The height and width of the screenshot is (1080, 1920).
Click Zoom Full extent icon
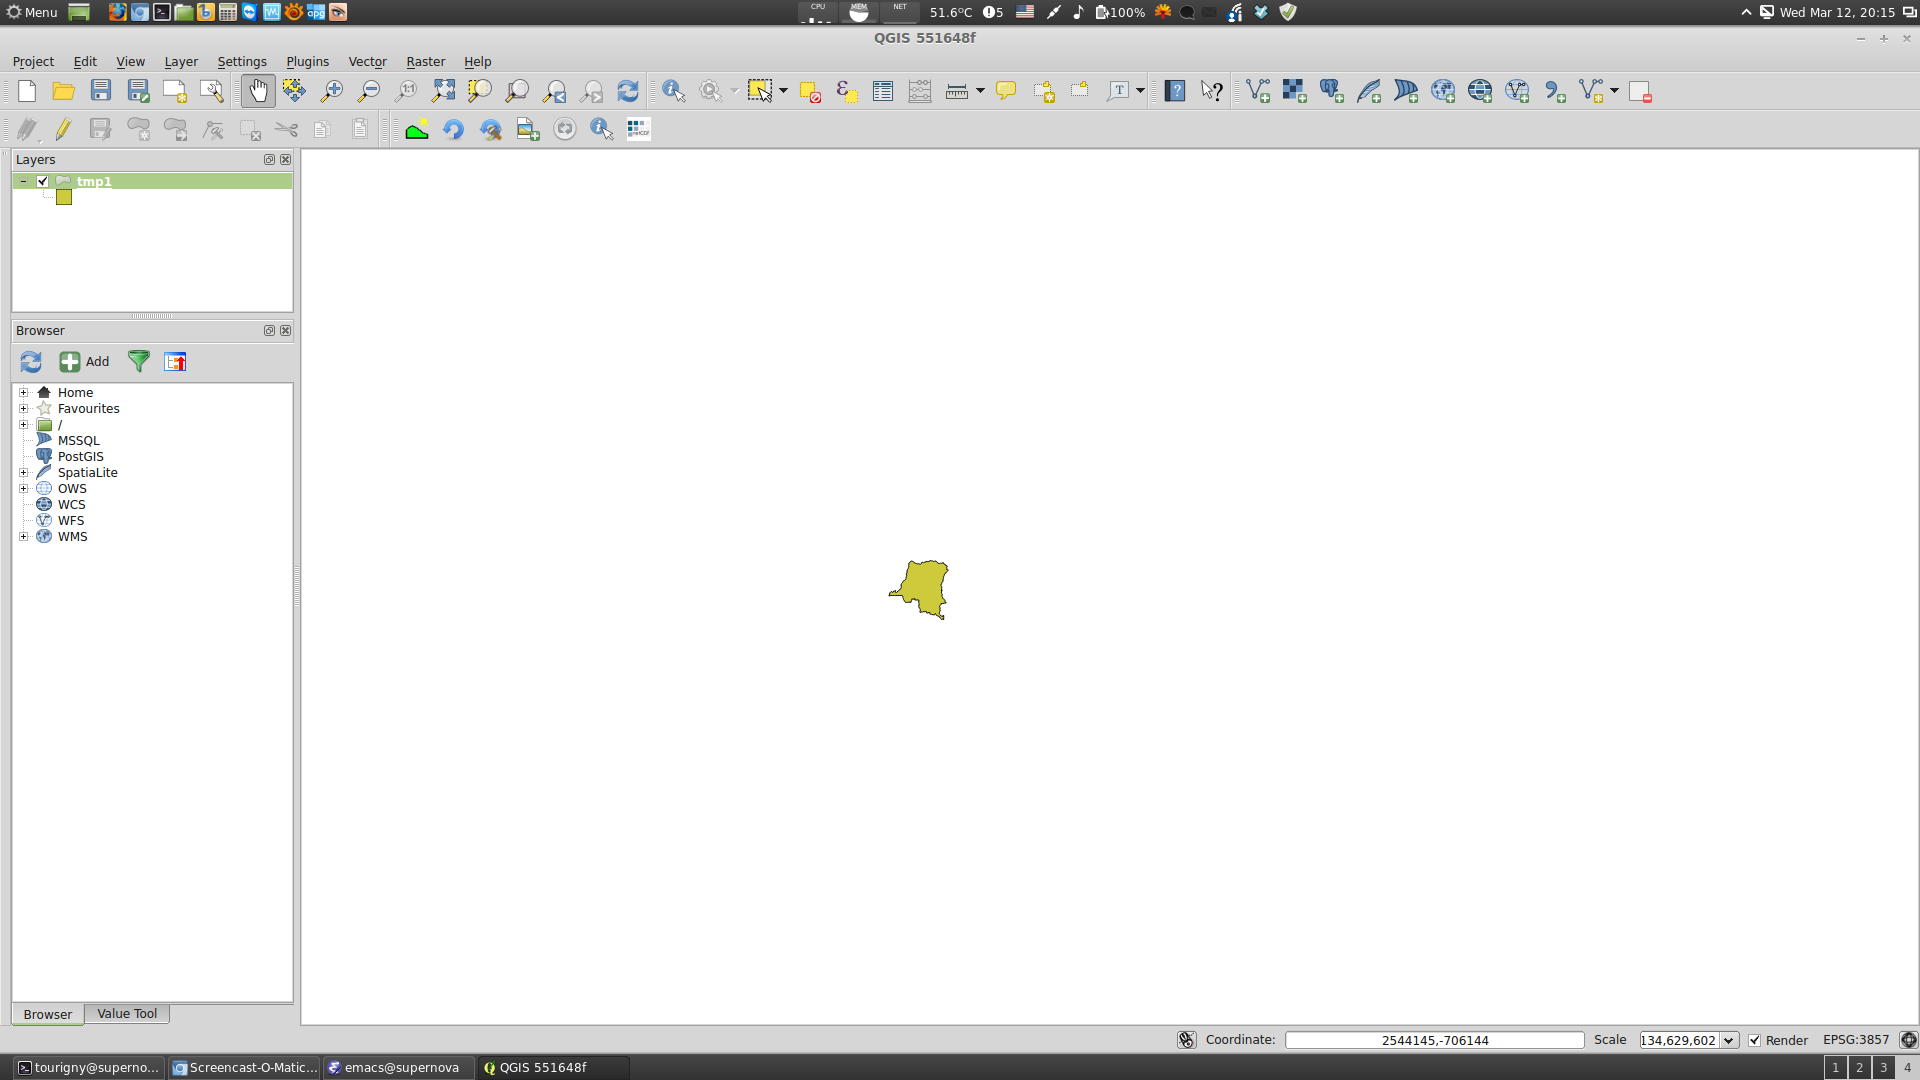pos(443,91)
